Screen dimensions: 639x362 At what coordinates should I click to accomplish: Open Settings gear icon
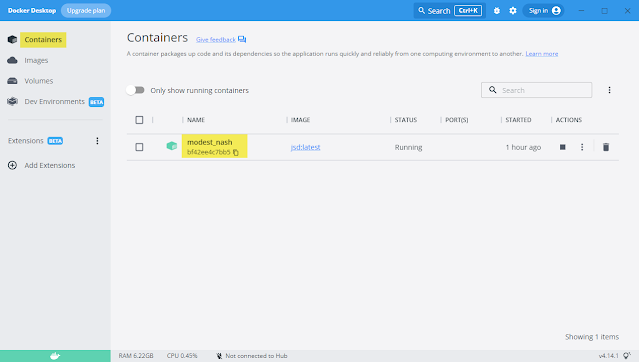[513, 11]
